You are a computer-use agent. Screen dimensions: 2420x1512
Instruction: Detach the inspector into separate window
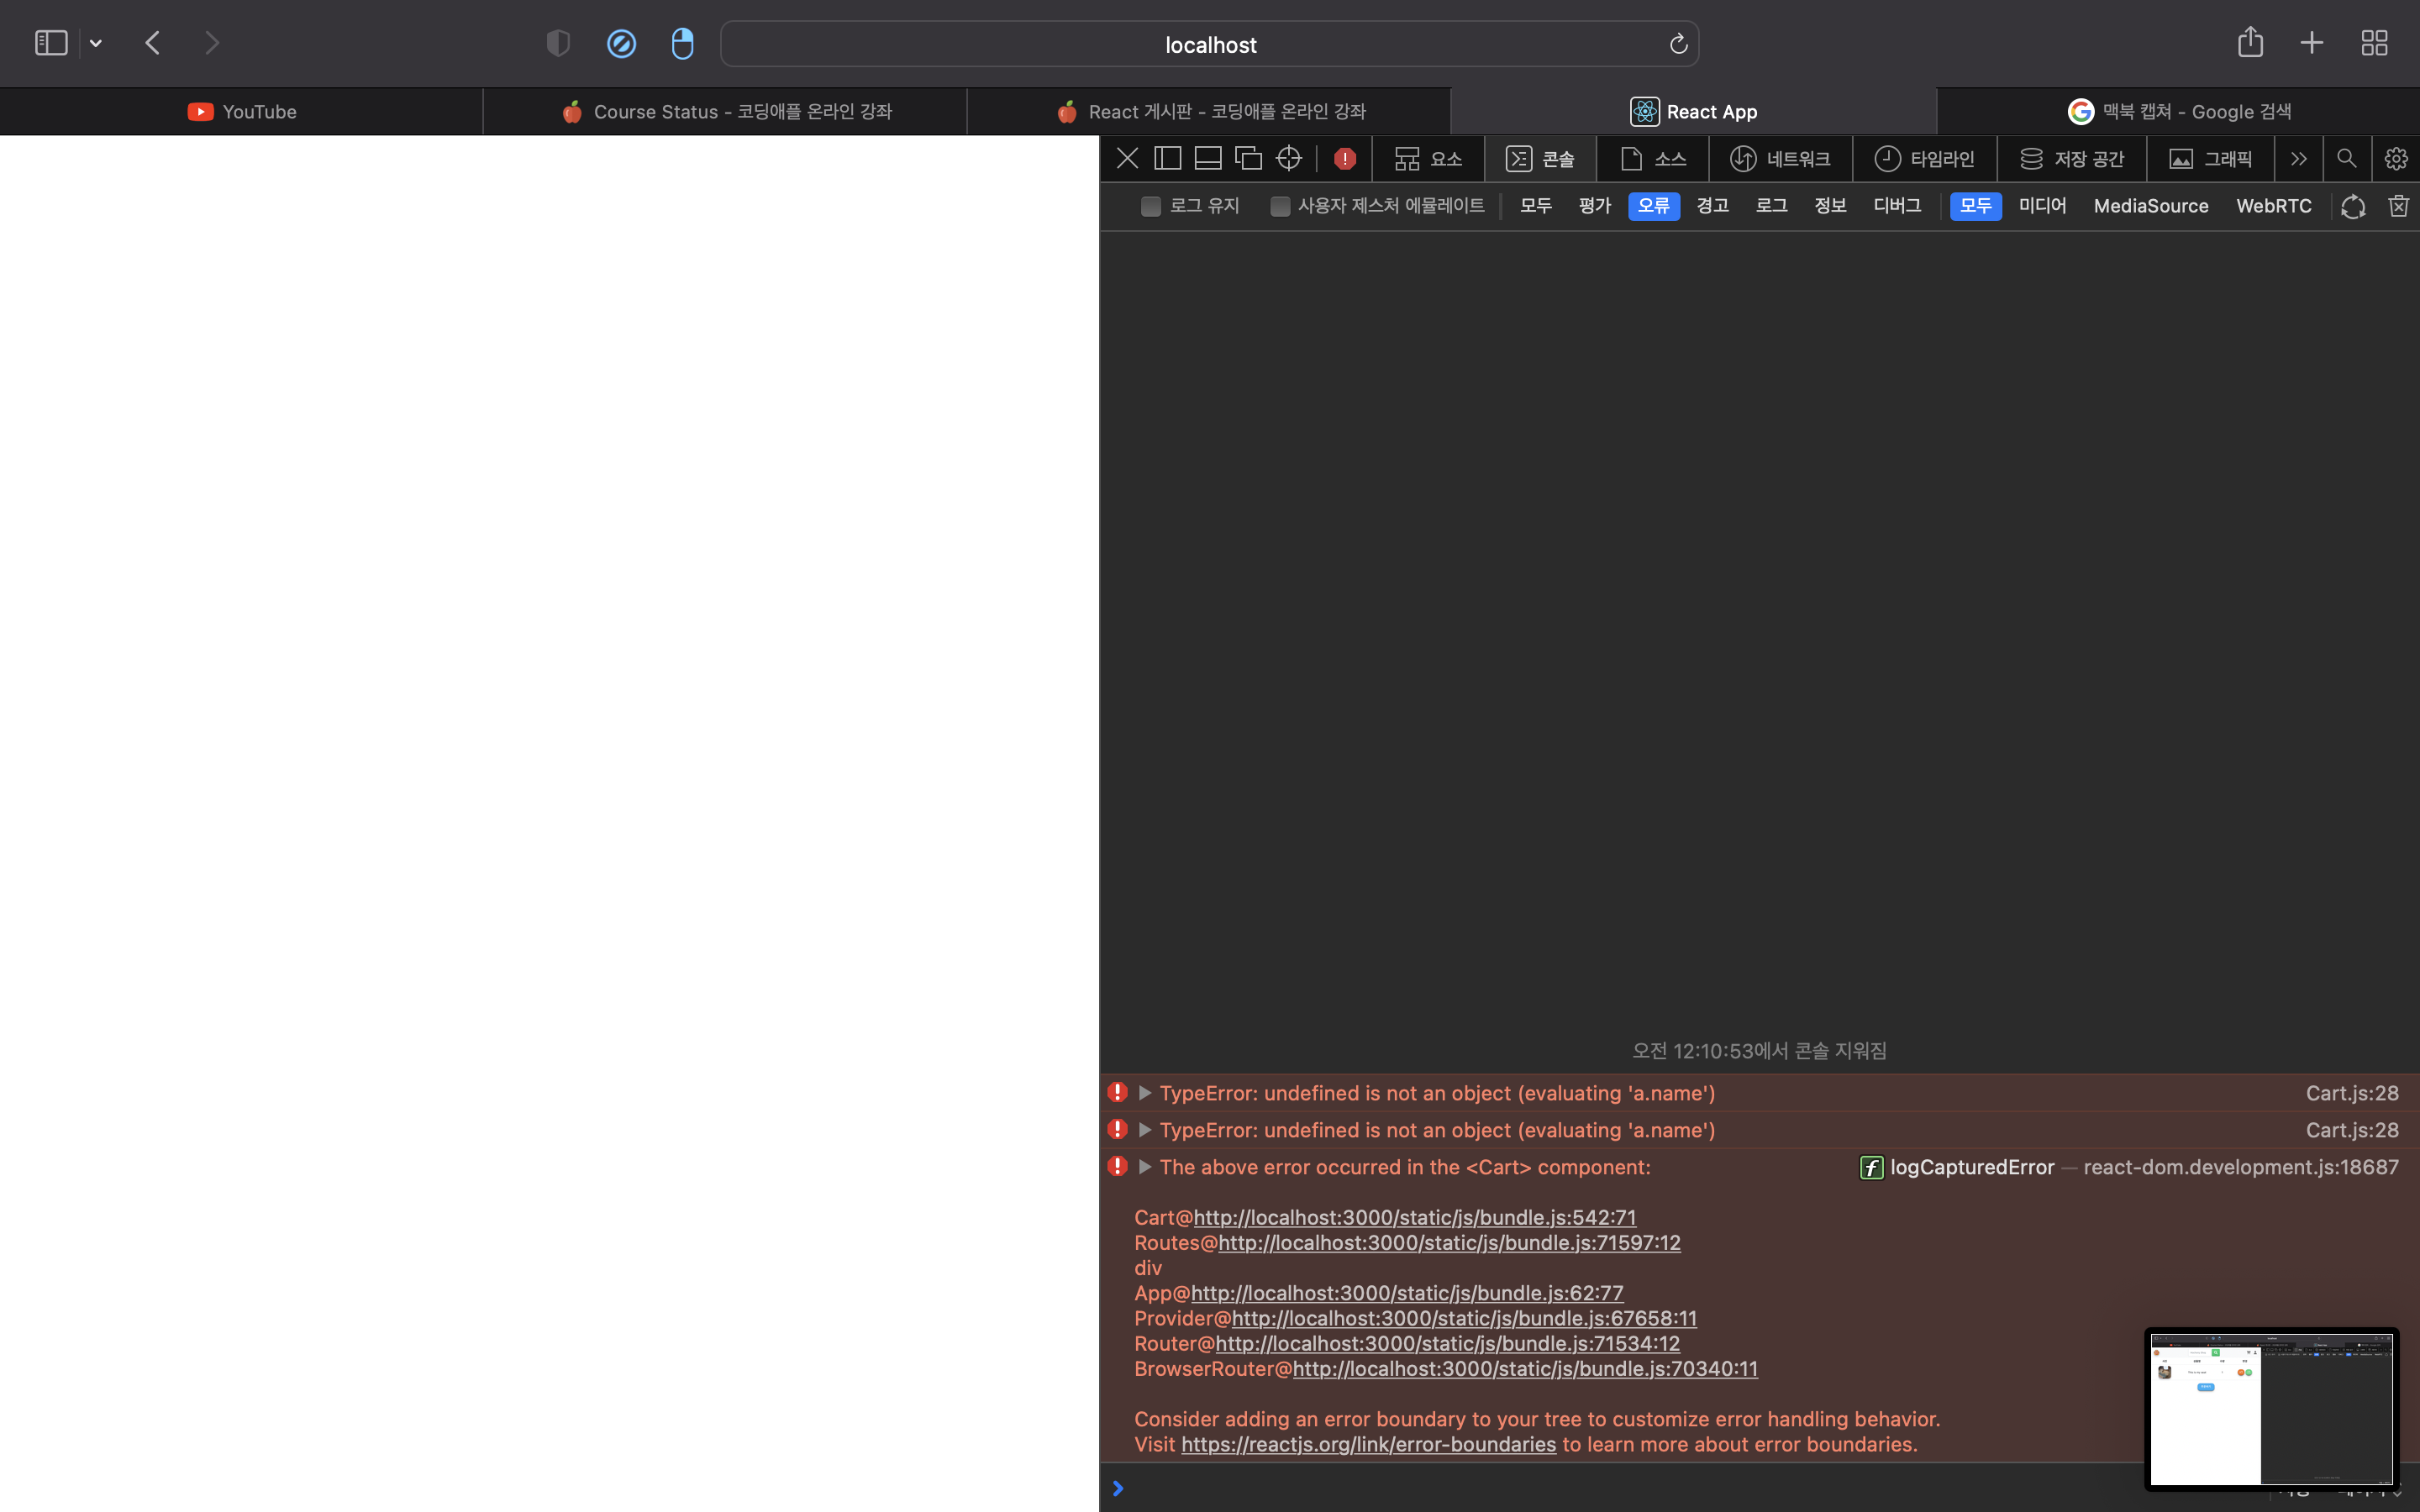click(x=1248, y=158)
